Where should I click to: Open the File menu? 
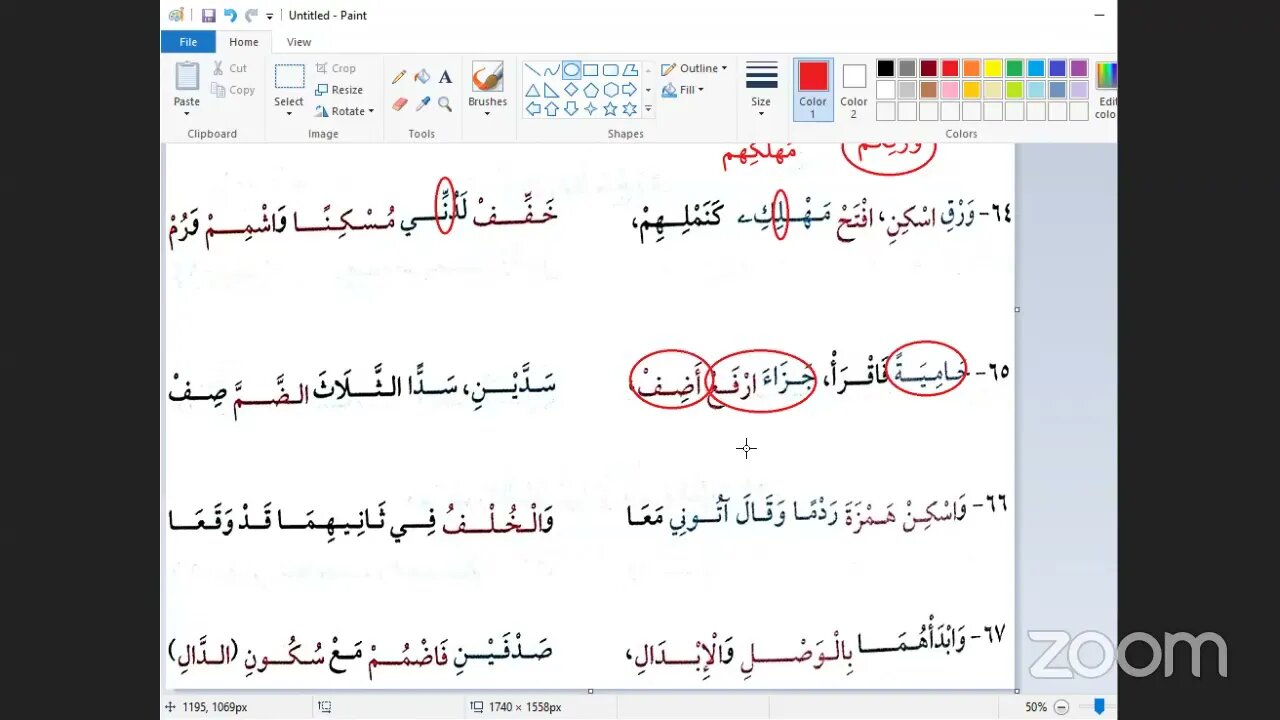point(188,42)
